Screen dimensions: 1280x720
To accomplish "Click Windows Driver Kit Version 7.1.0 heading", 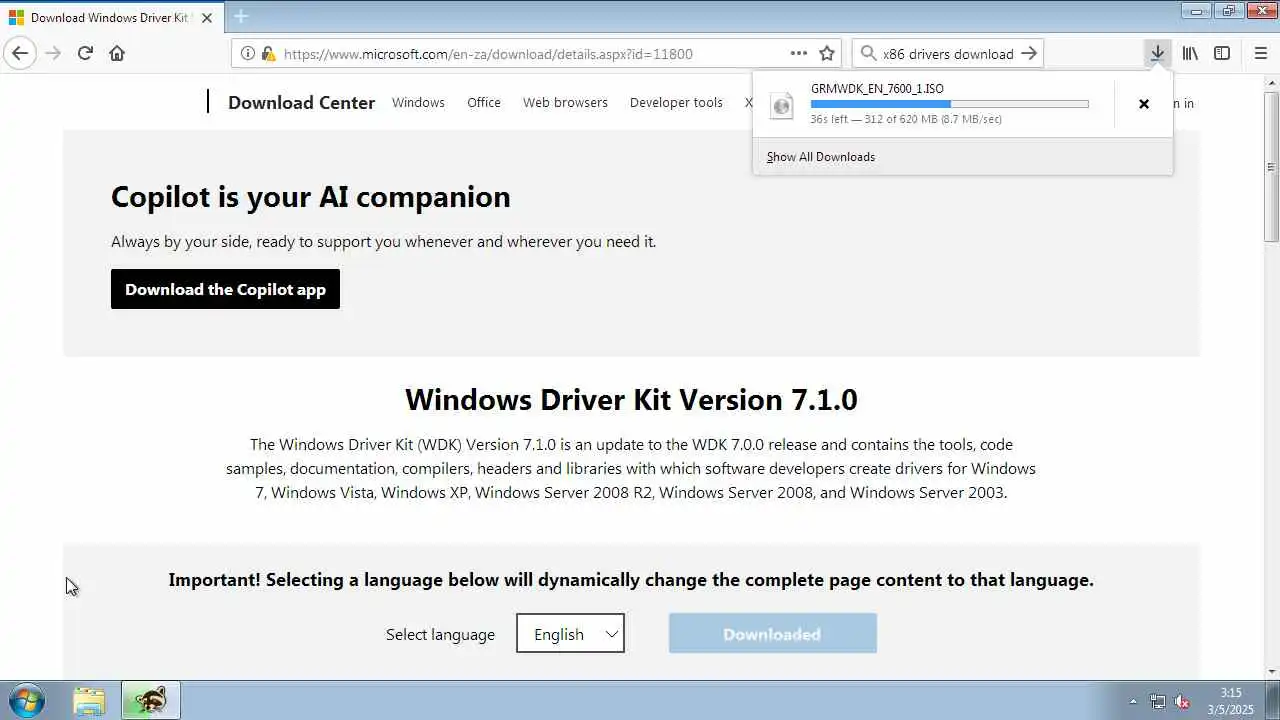I will click(x=631, y=399).
